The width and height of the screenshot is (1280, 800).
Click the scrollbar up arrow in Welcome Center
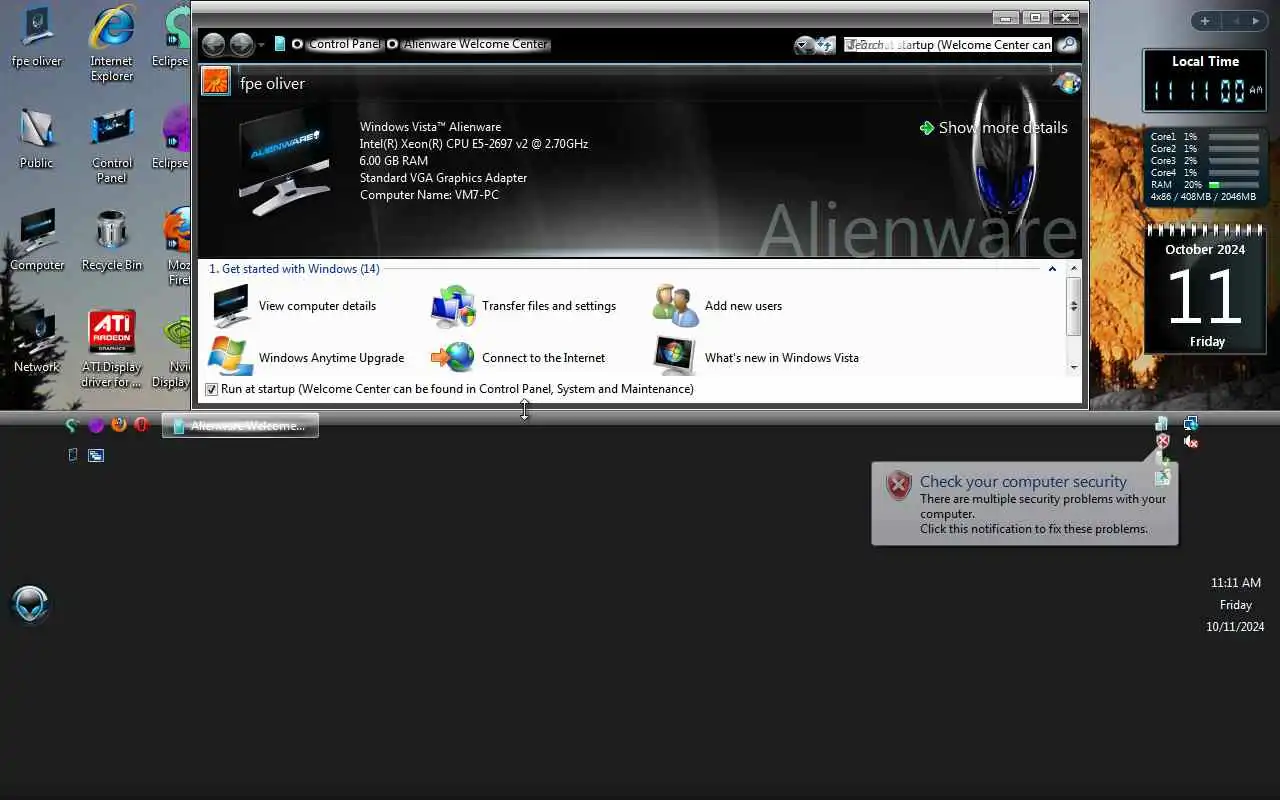[1074, 269]
